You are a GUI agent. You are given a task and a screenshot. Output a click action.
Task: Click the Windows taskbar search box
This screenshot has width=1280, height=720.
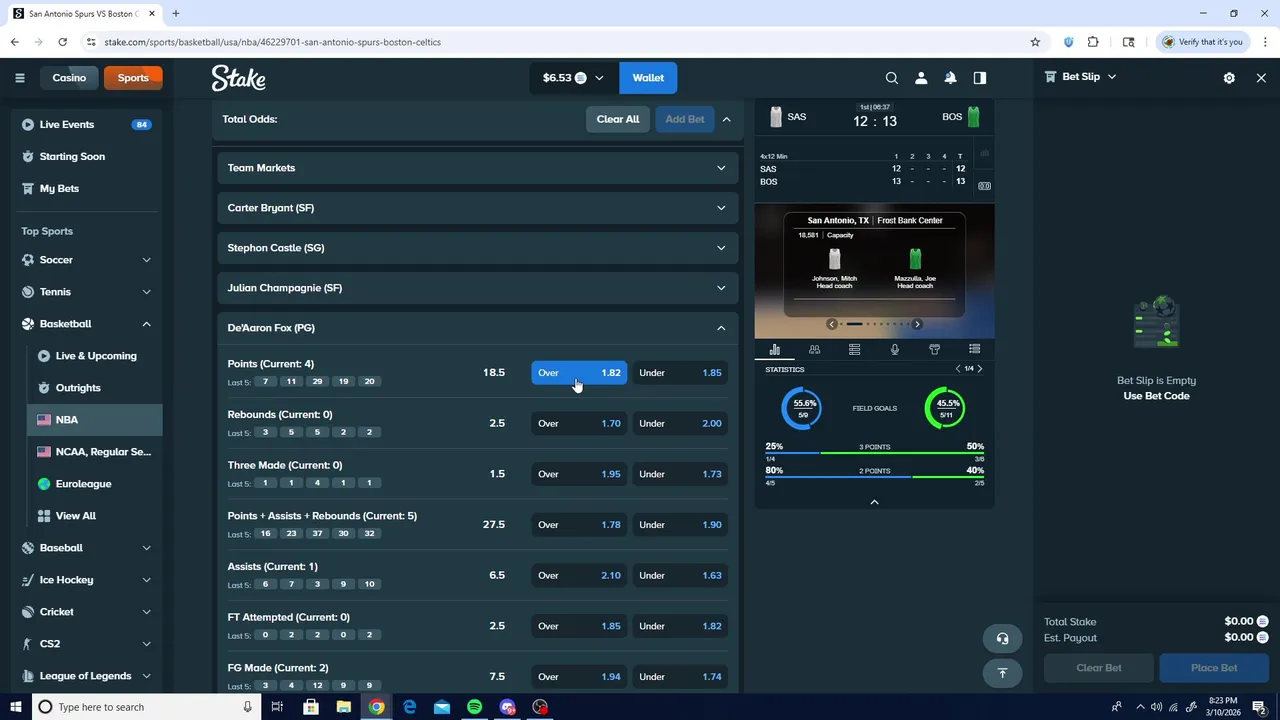tap(145, 707)
